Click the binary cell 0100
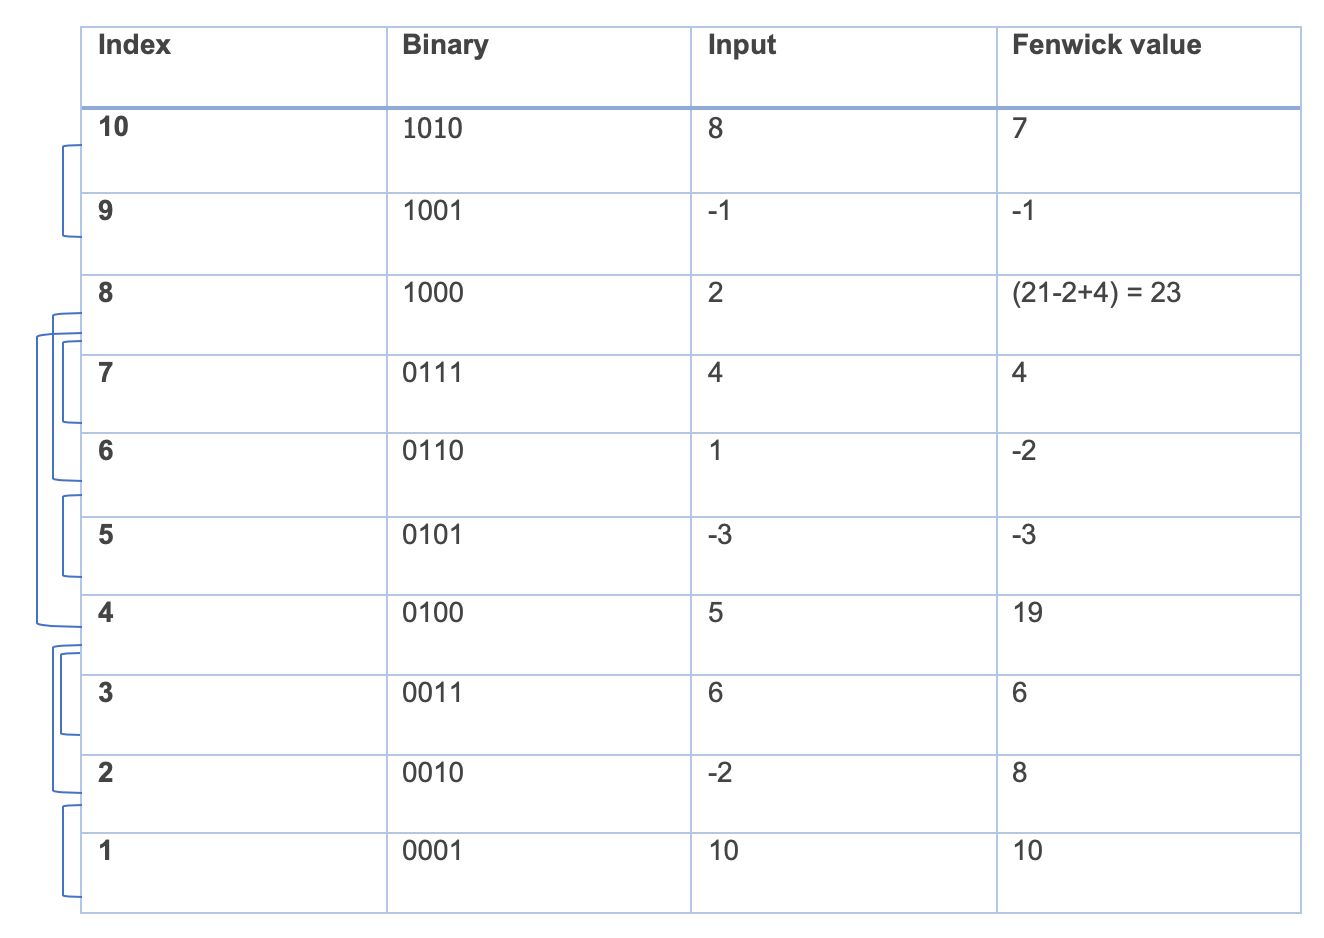1324x938 pixels. pos(432,613)
